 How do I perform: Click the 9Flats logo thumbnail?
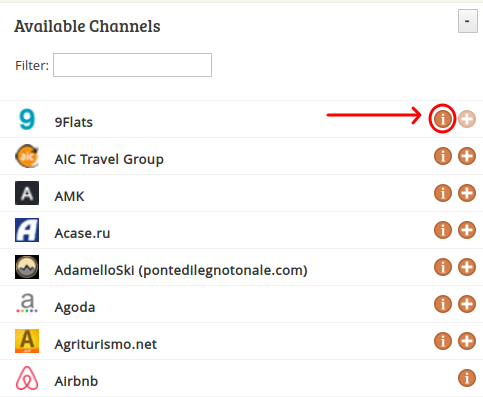coord(27,119)
